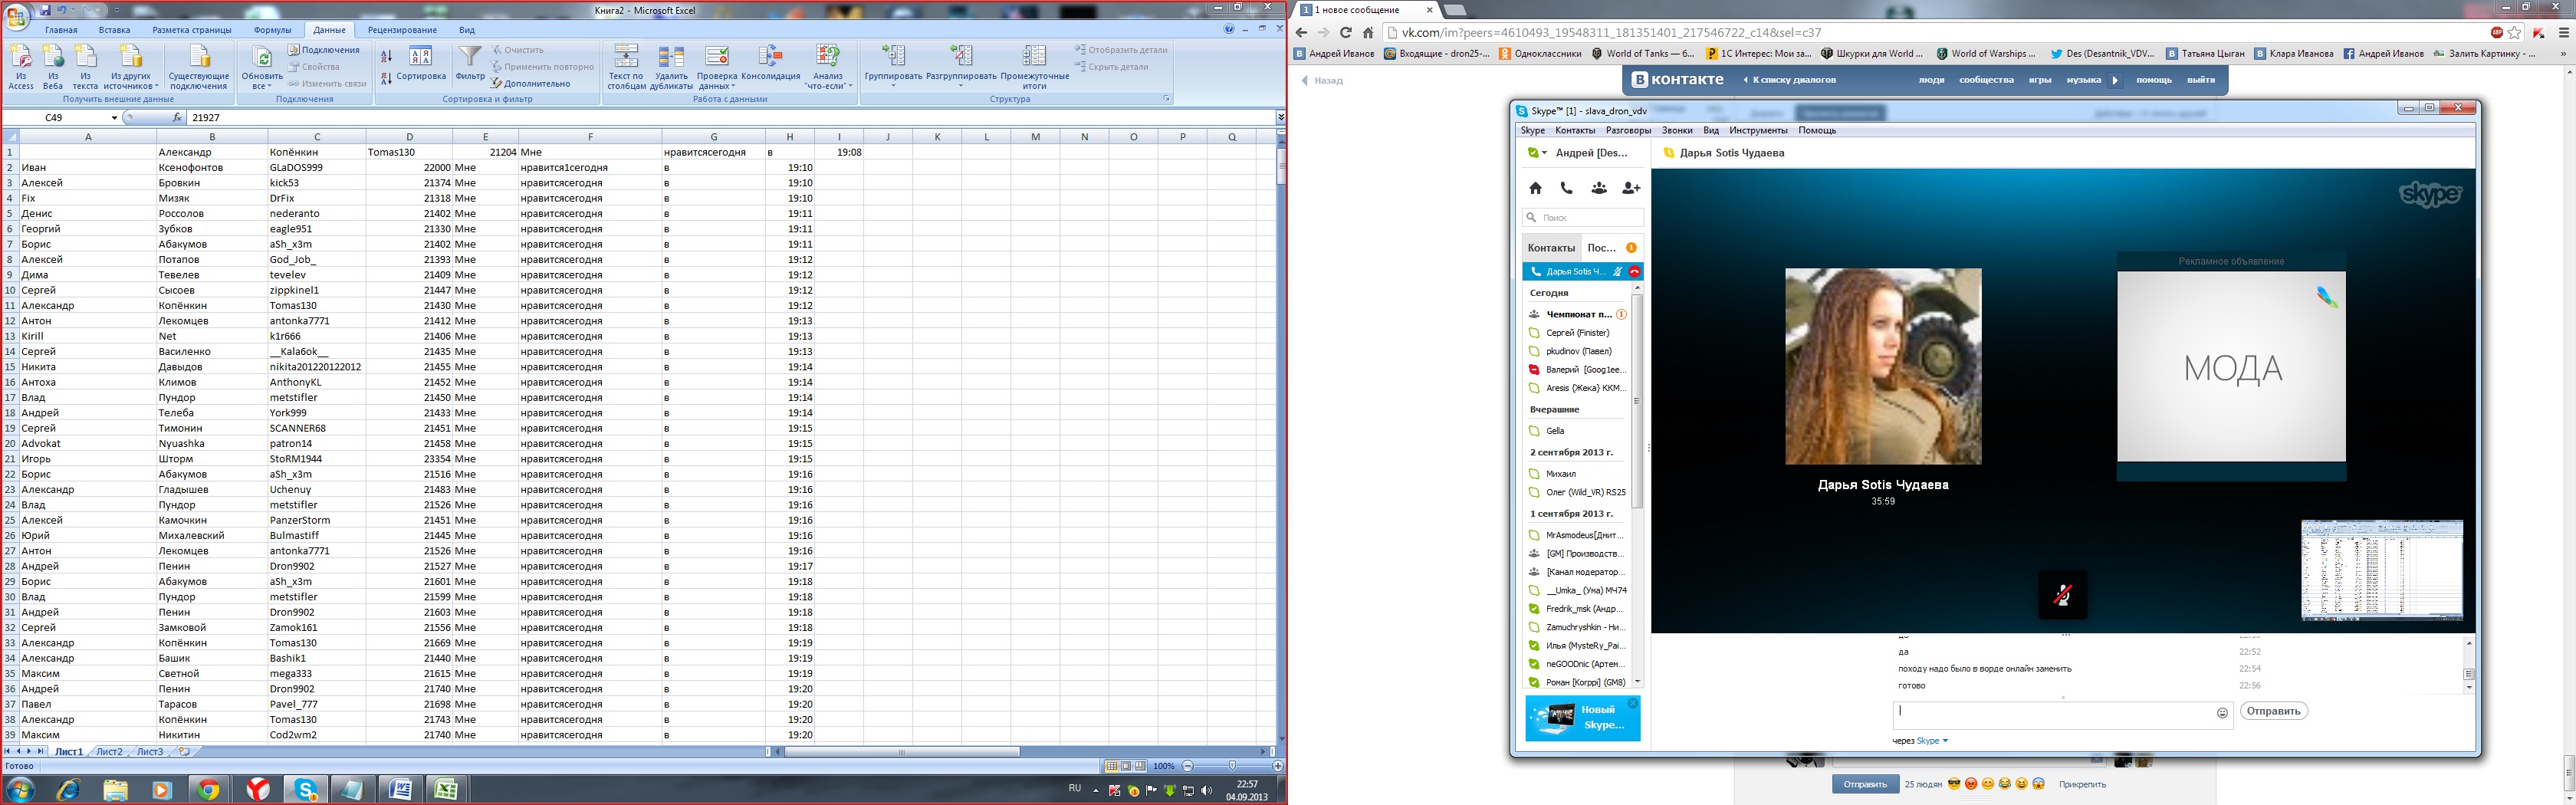Click insert new worksheet tab icon
This screenshot has width=2576, height=805.
(183, 751)
